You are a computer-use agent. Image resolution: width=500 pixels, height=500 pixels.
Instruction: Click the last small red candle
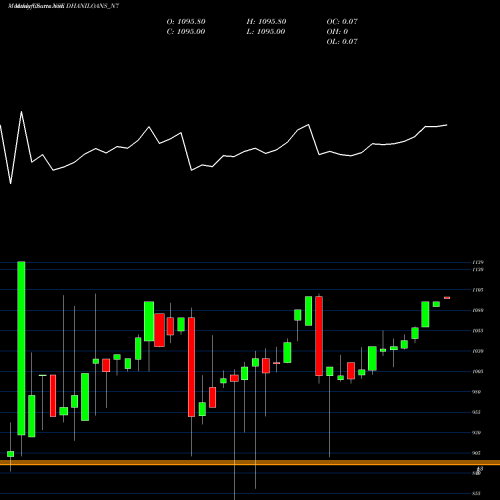(x=447, y=298)
